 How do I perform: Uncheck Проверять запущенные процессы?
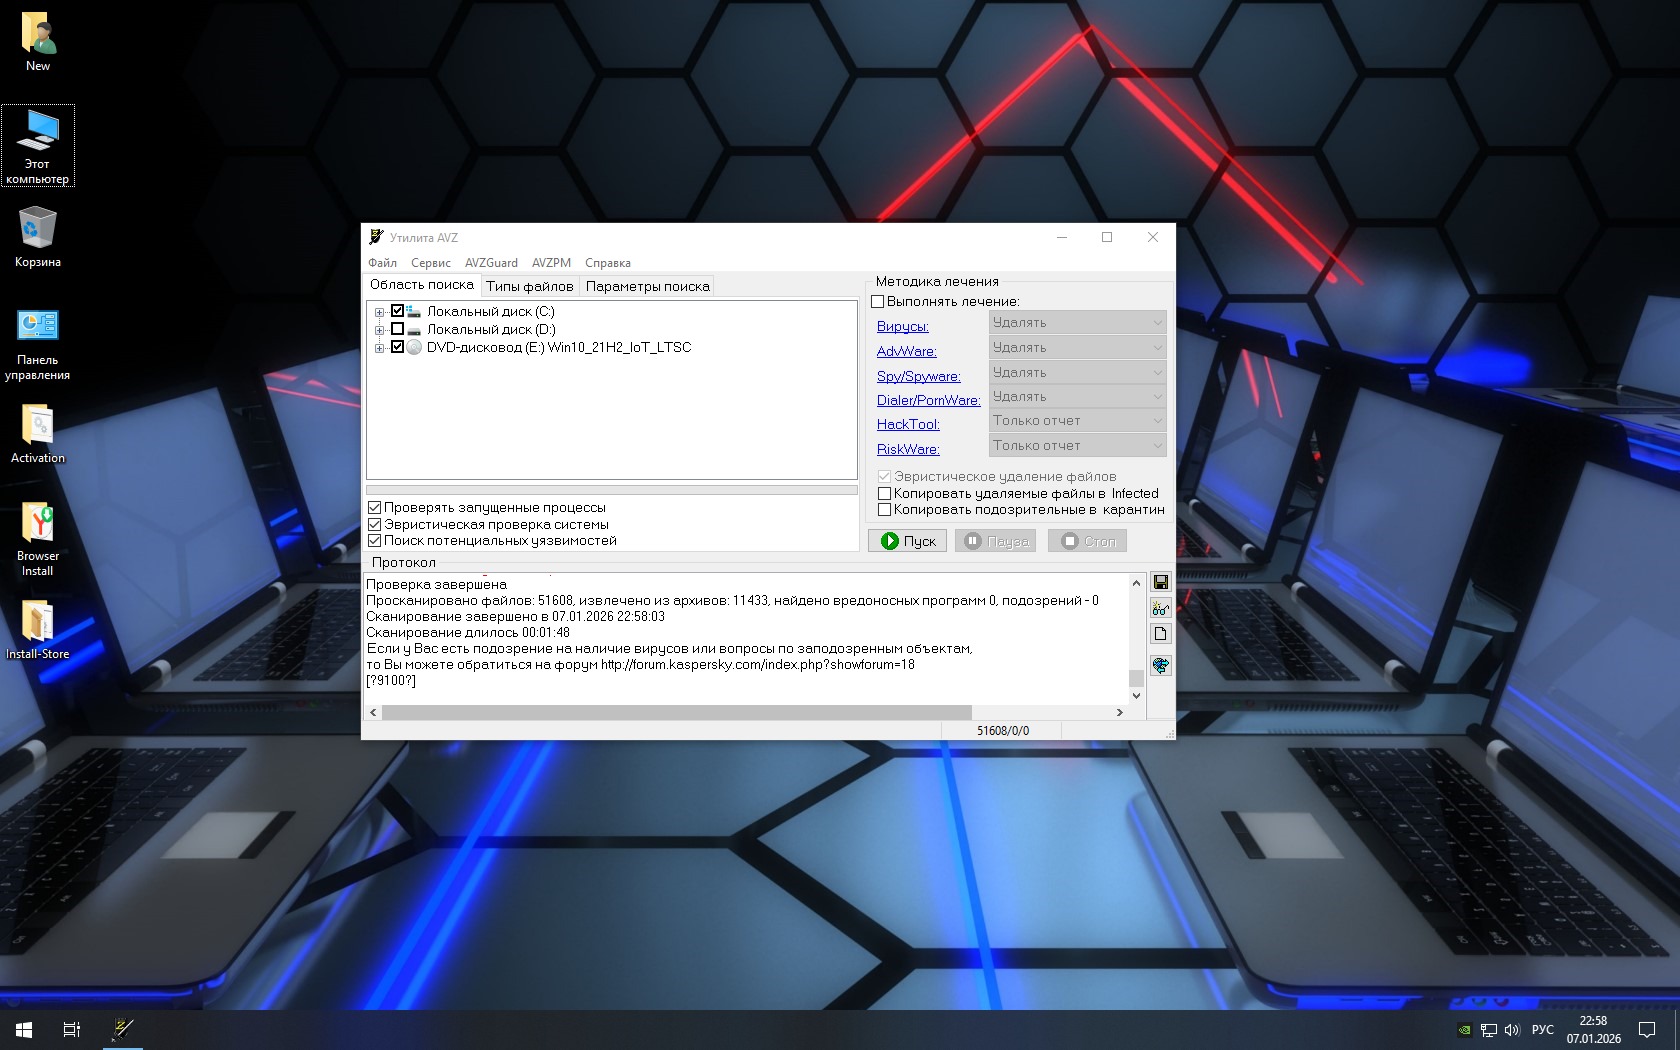(375, 508)
